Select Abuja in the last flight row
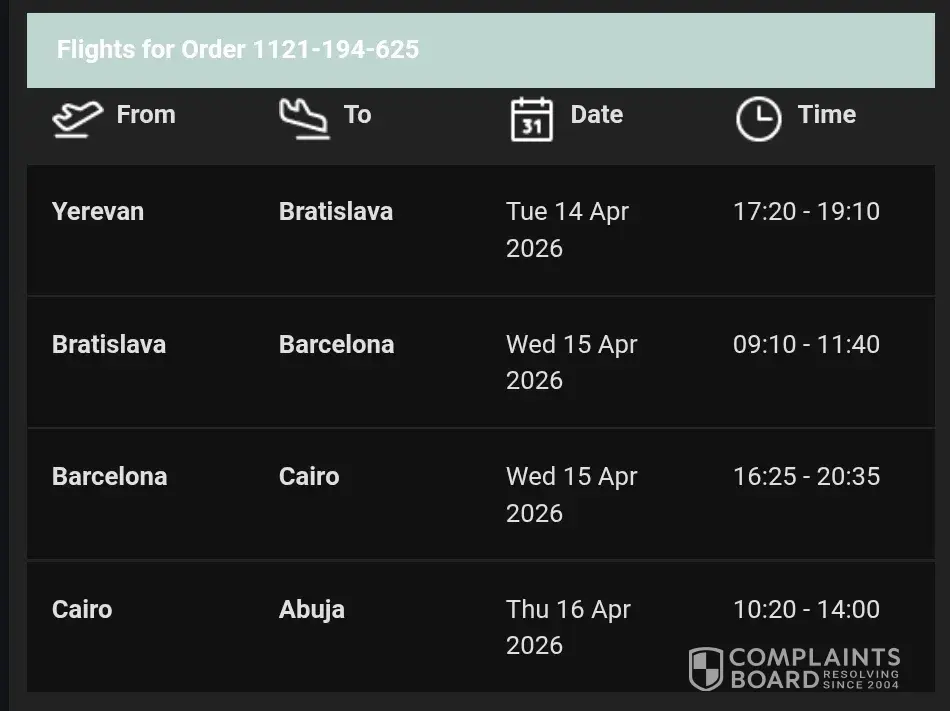 click(312, 610)
